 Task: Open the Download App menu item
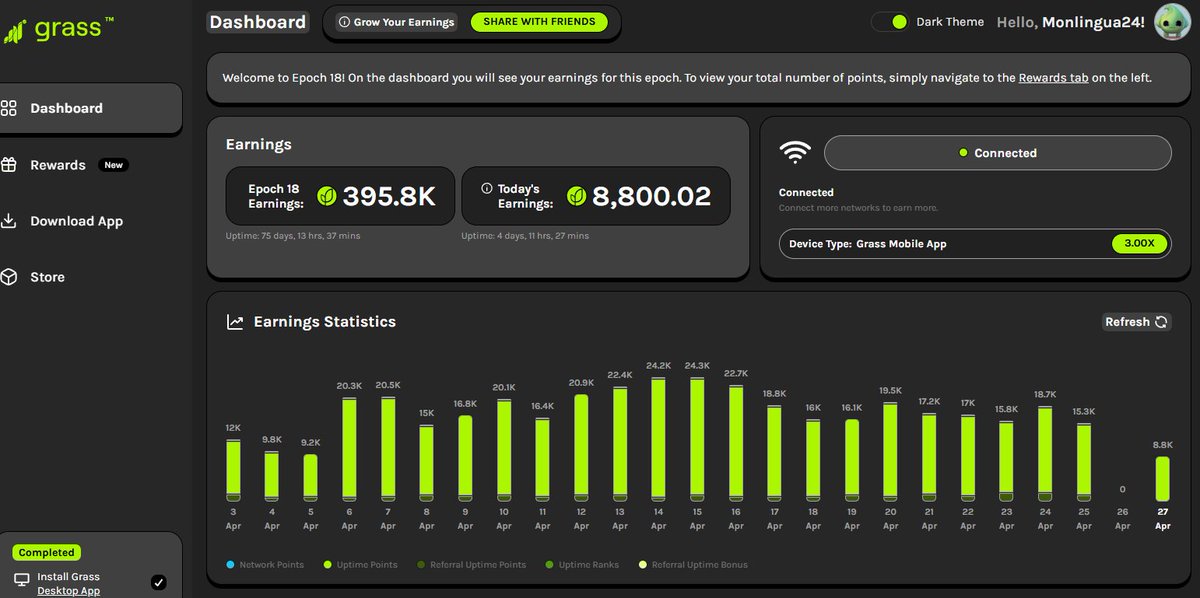click(x=76, y=221)
